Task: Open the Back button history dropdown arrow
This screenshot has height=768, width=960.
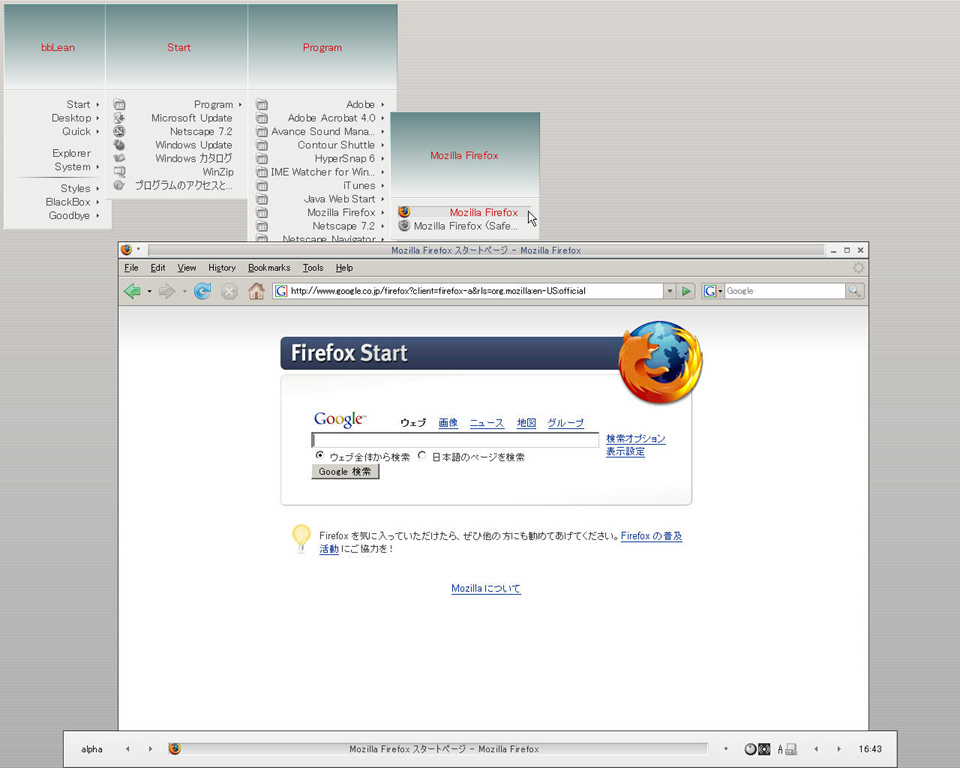Action: (149, 291)
